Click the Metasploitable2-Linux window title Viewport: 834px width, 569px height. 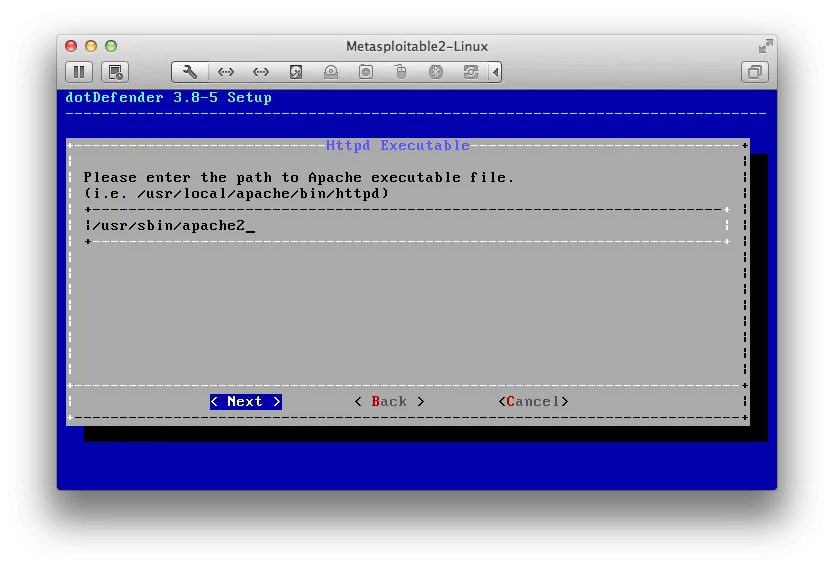417,46
